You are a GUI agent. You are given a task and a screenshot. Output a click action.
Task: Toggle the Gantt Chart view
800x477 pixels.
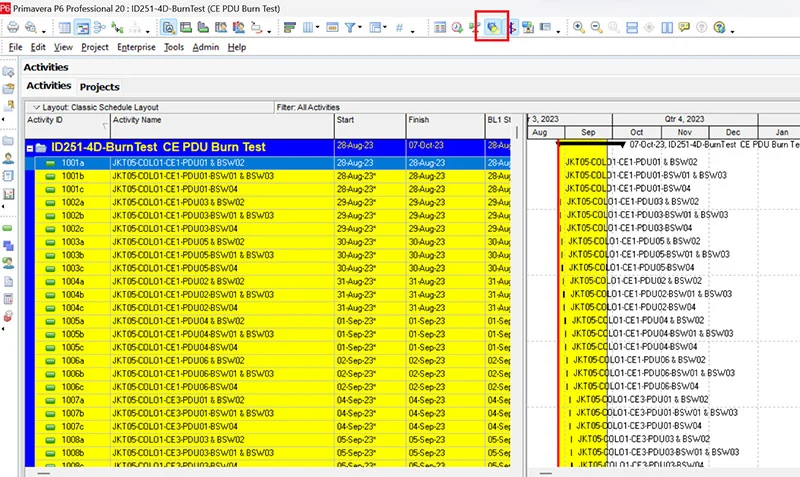(82, 28)
